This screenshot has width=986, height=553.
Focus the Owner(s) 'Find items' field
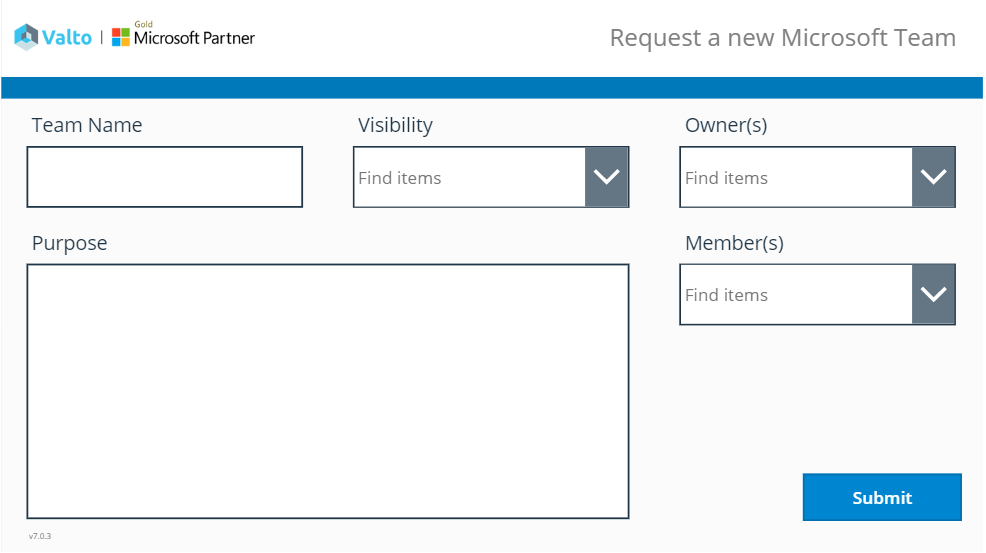tap(795, 177)
